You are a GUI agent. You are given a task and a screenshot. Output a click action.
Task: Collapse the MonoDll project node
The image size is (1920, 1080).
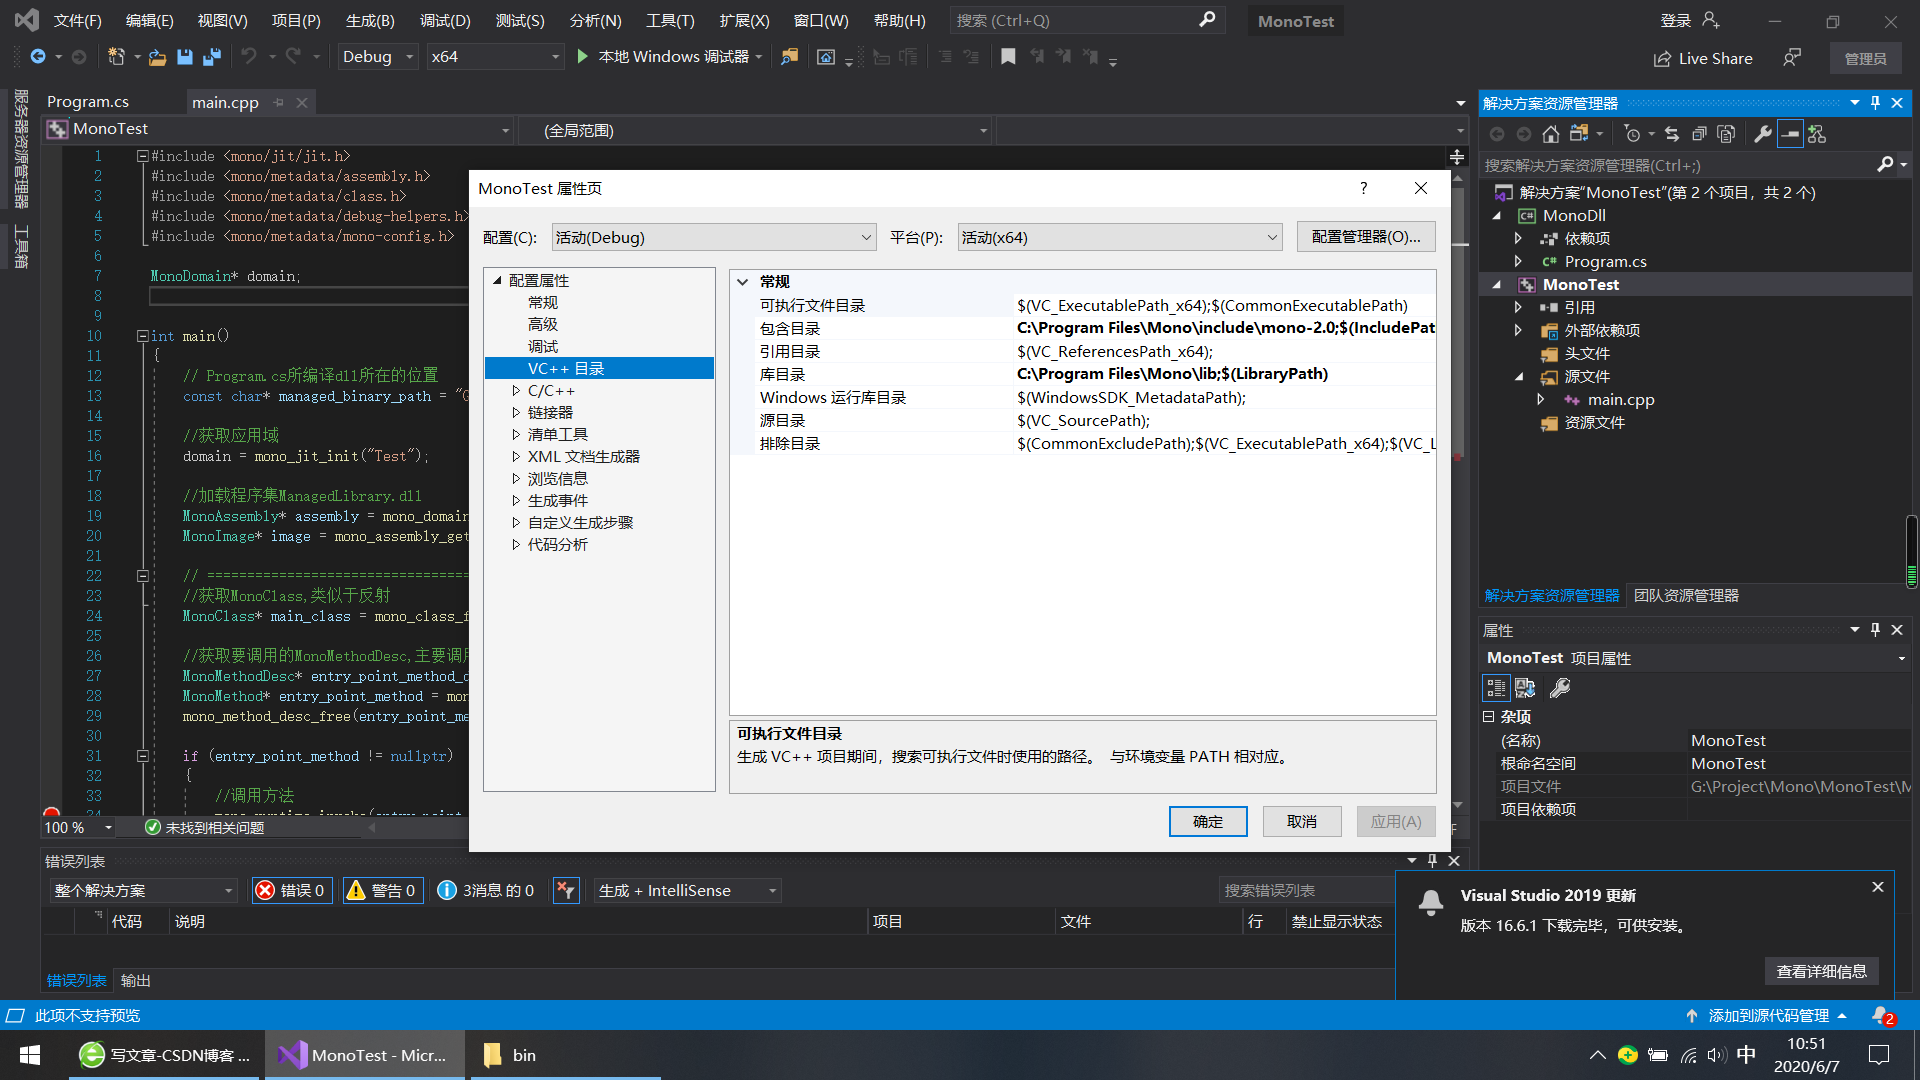(1498, 216)
